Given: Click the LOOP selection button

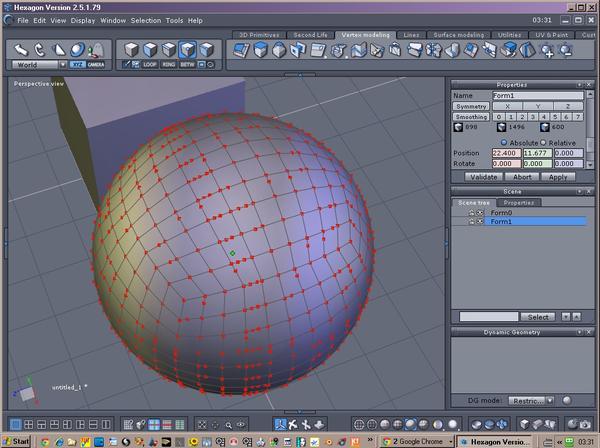Looking at the screenshot, I should coord(150,64).
